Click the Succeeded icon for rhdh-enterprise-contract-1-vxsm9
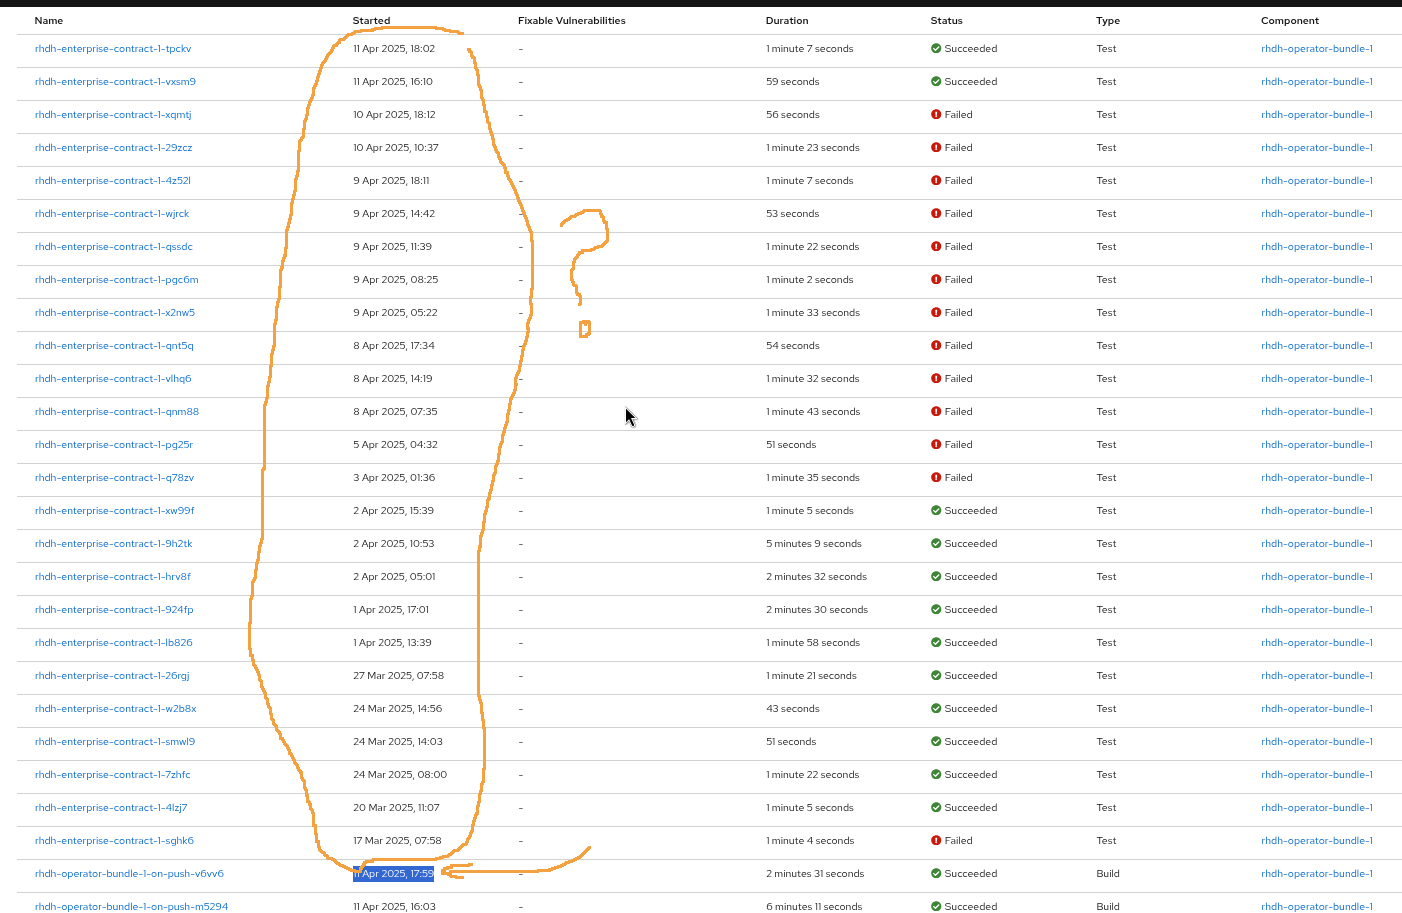 pos(936,81)
